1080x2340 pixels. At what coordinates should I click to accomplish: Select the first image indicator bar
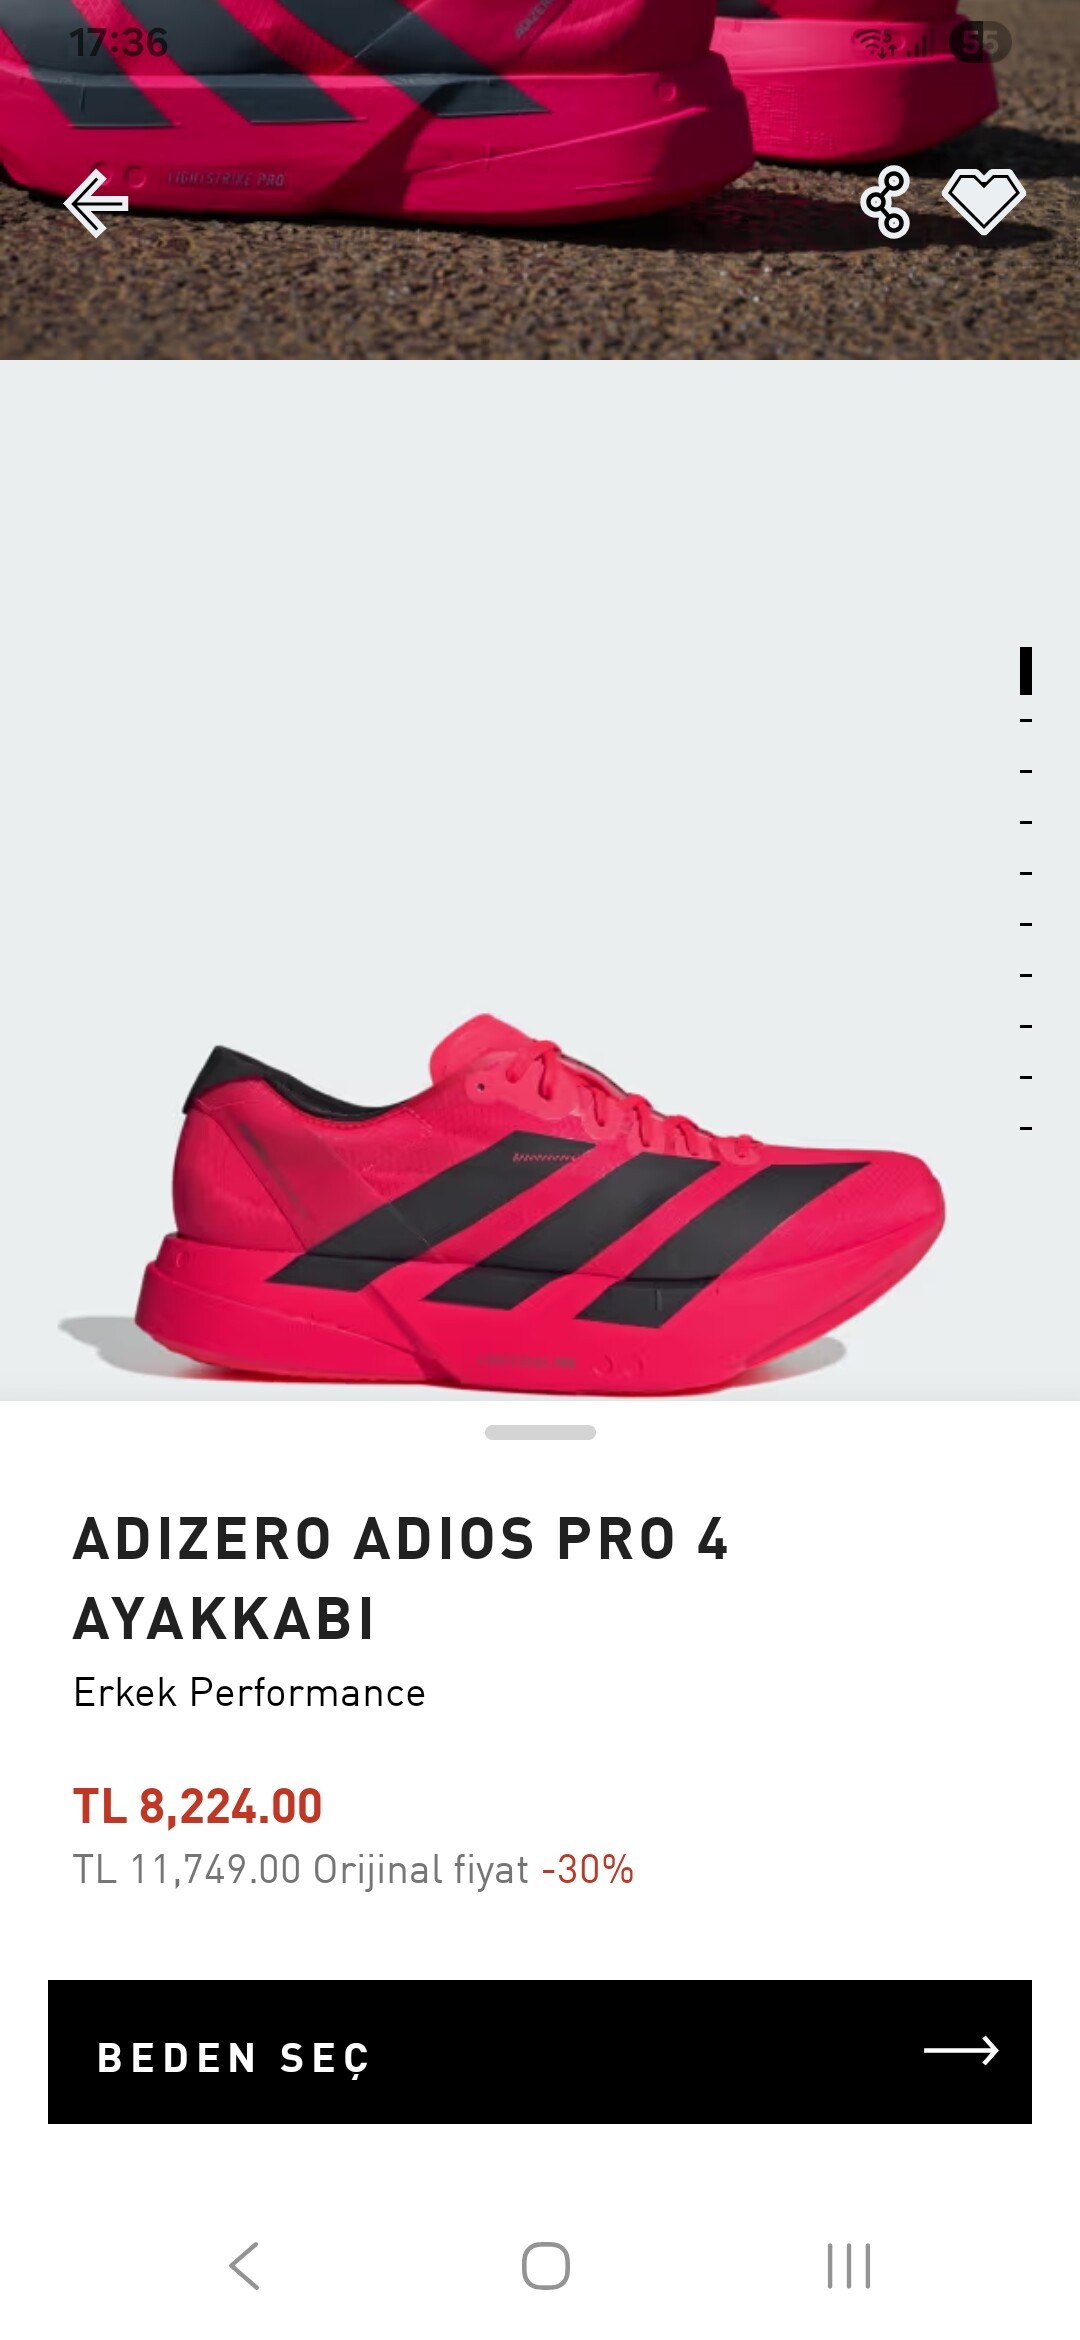coord(1026,671)
